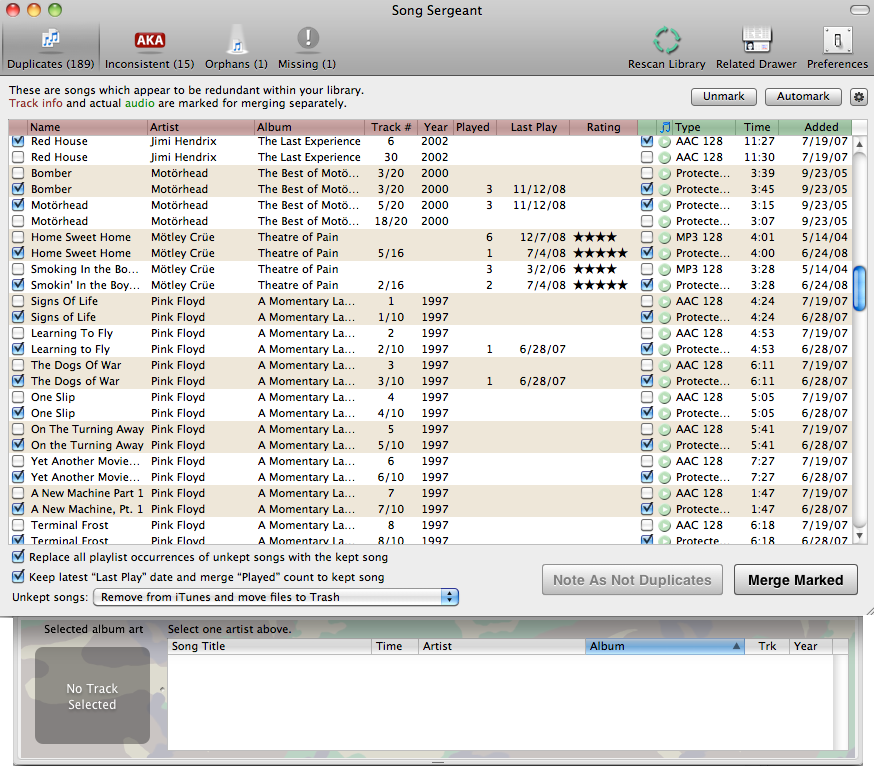
Task: Click the Merge Marked button
Action: click(x=795, y=580)
